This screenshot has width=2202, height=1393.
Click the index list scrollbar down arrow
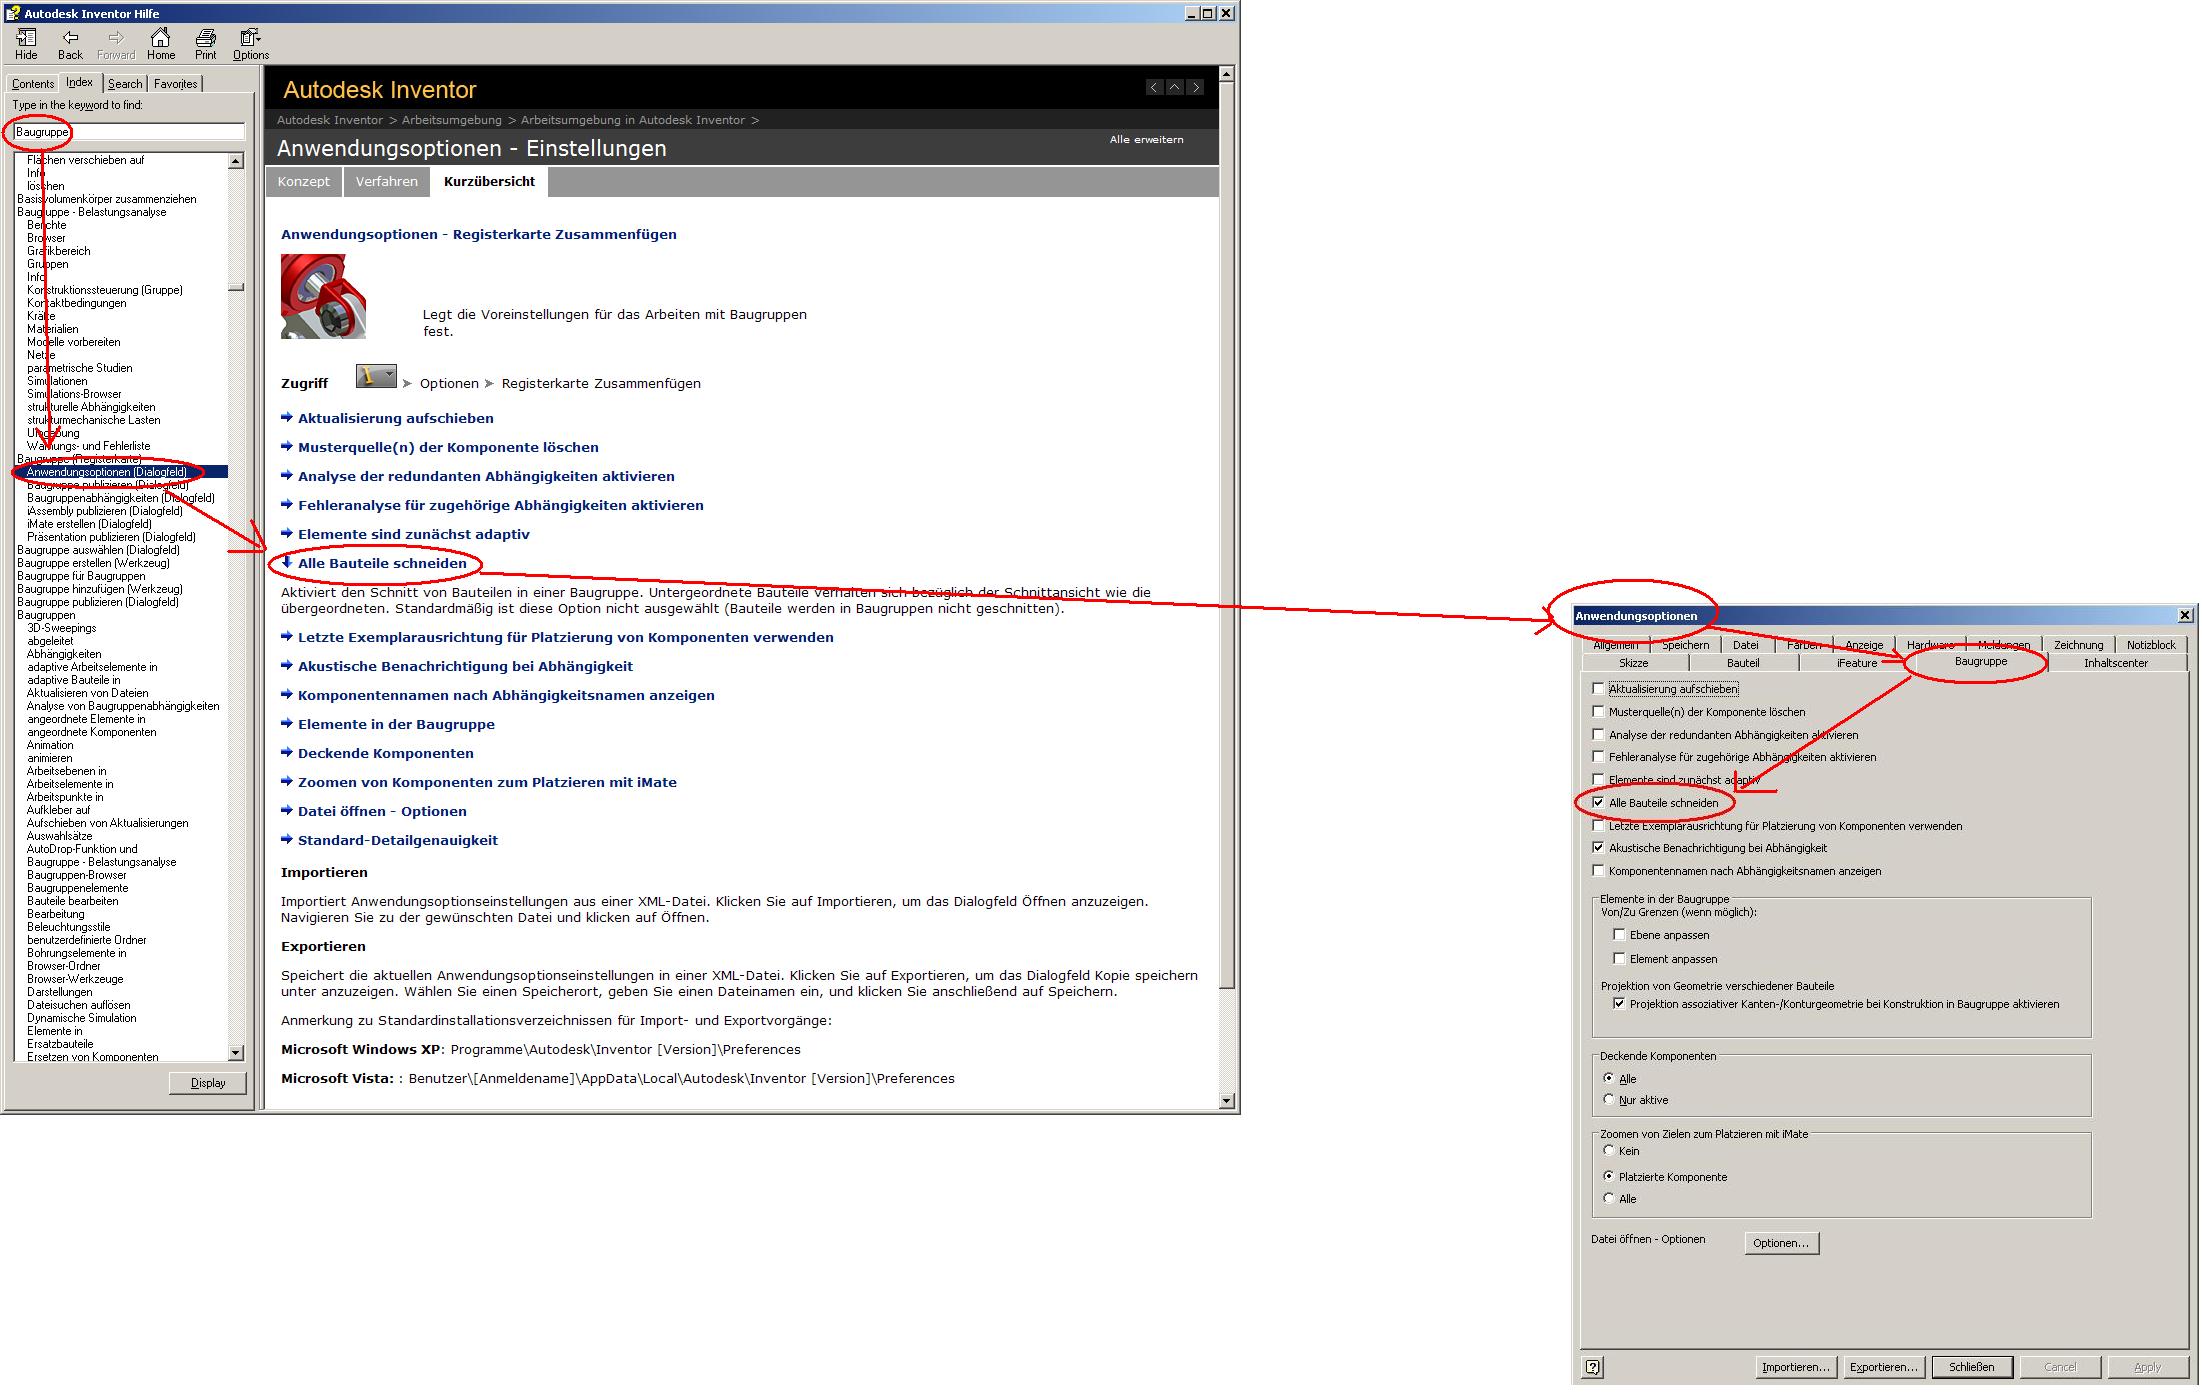point(236,1053)
